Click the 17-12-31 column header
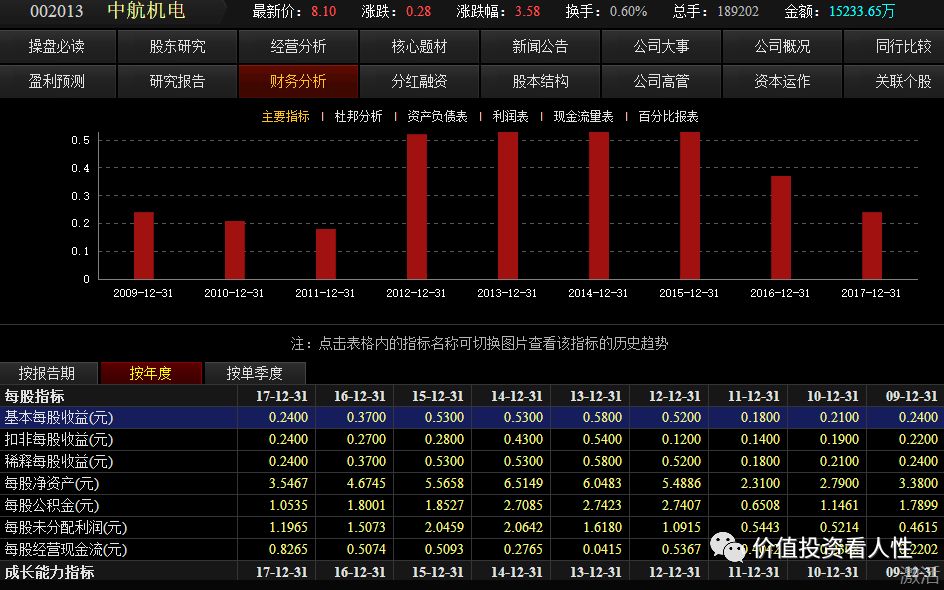The height and width of the screenshot is (590, 944). coord(282,396)
